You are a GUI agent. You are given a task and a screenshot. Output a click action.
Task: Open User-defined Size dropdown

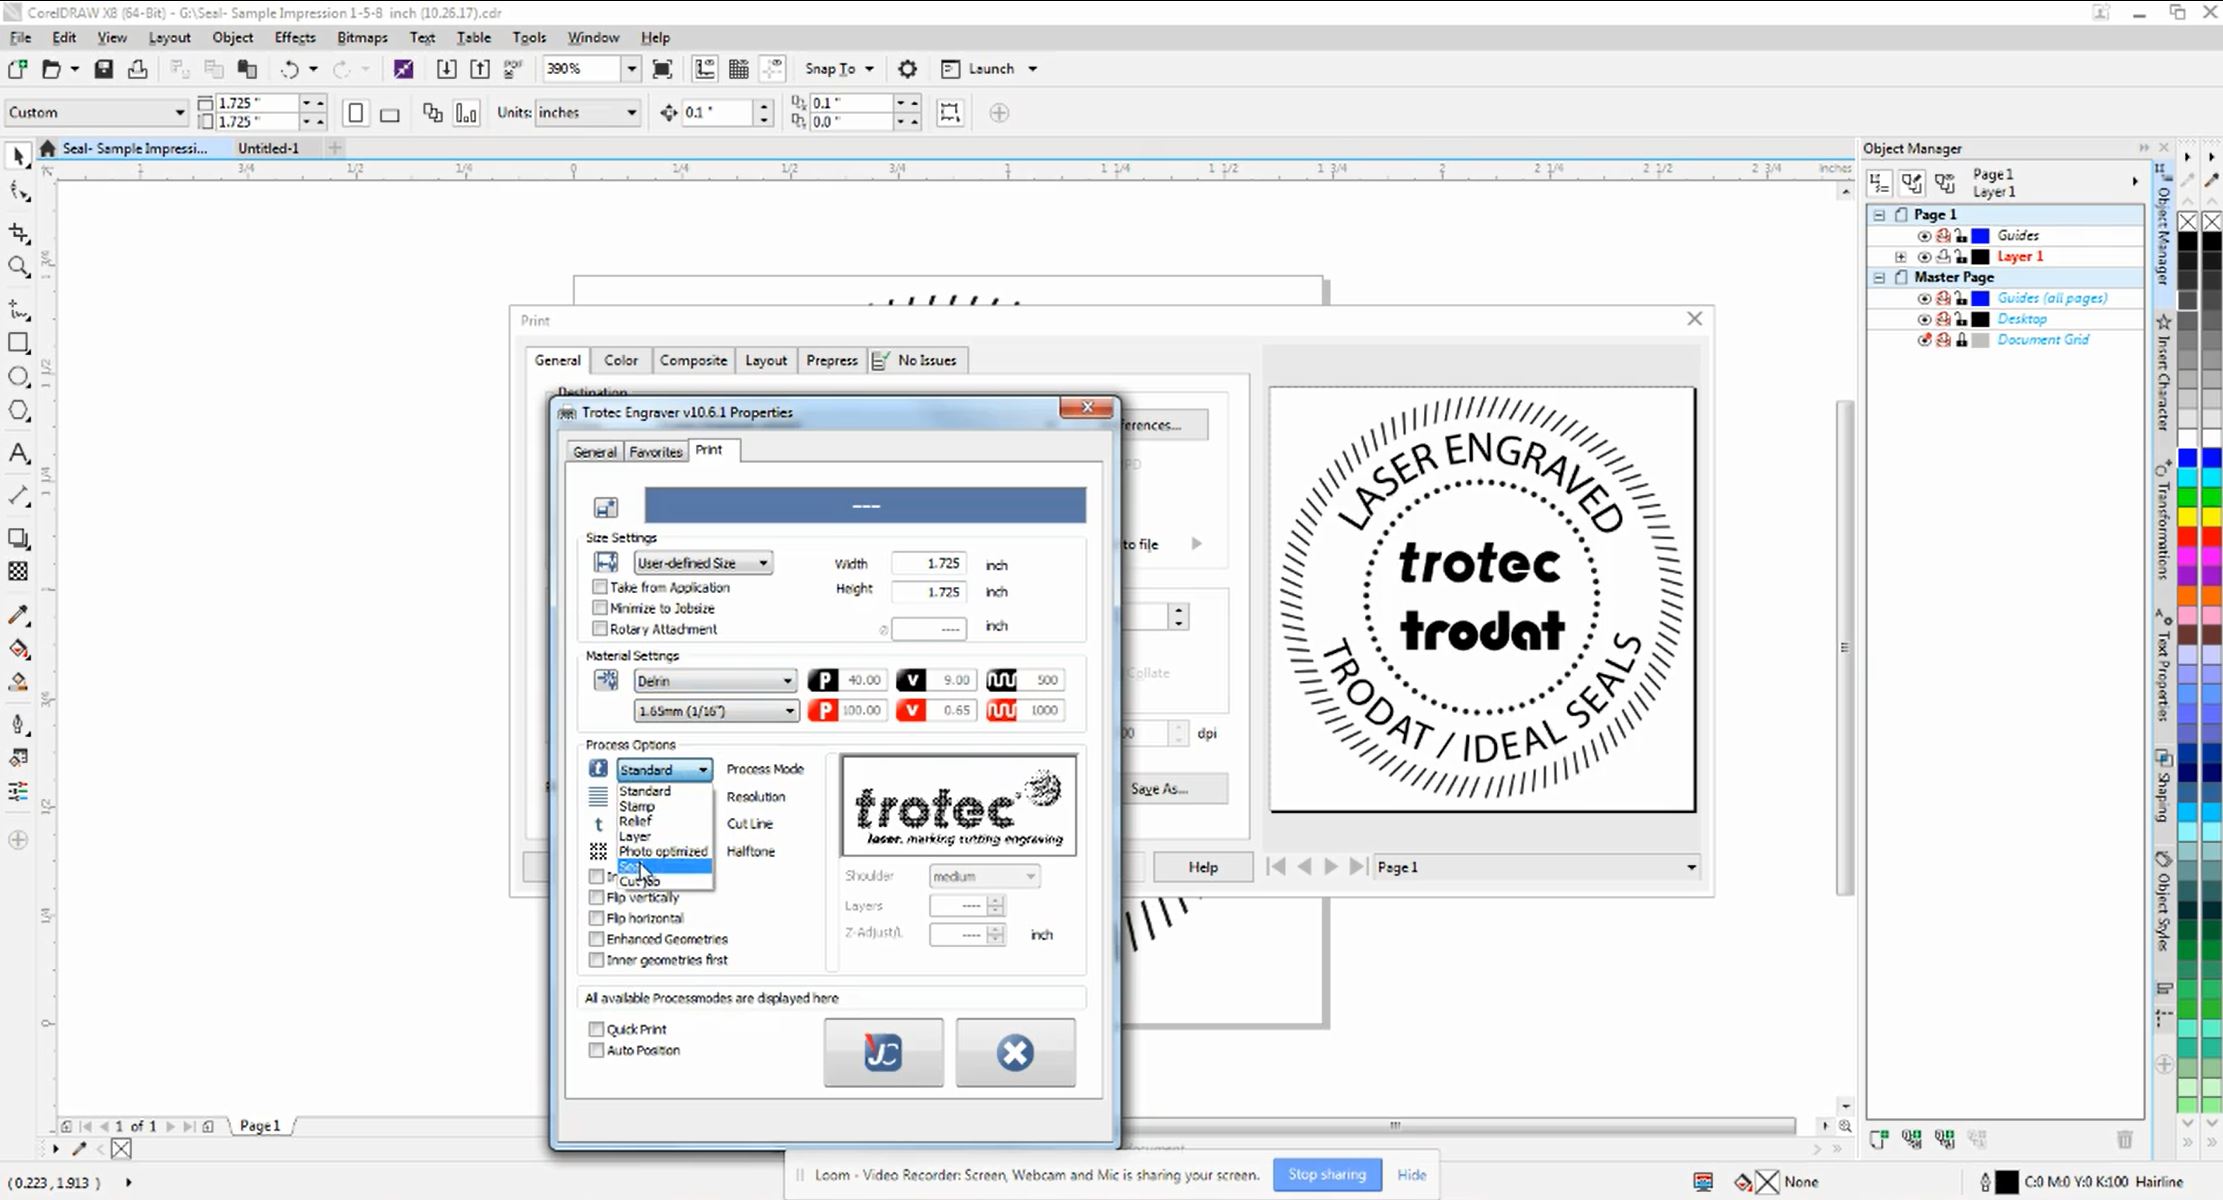tap(703, 563)
